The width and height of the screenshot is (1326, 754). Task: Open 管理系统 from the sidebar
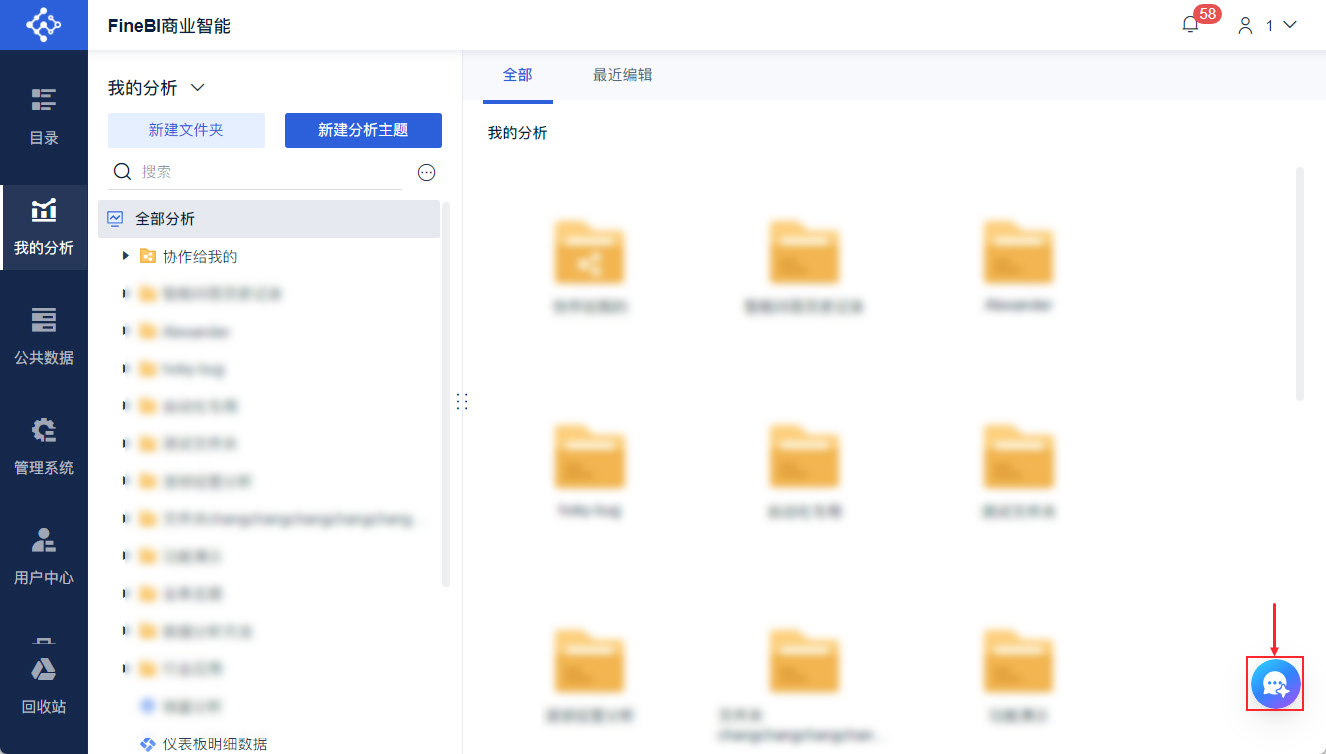click(x=44, y=447)
